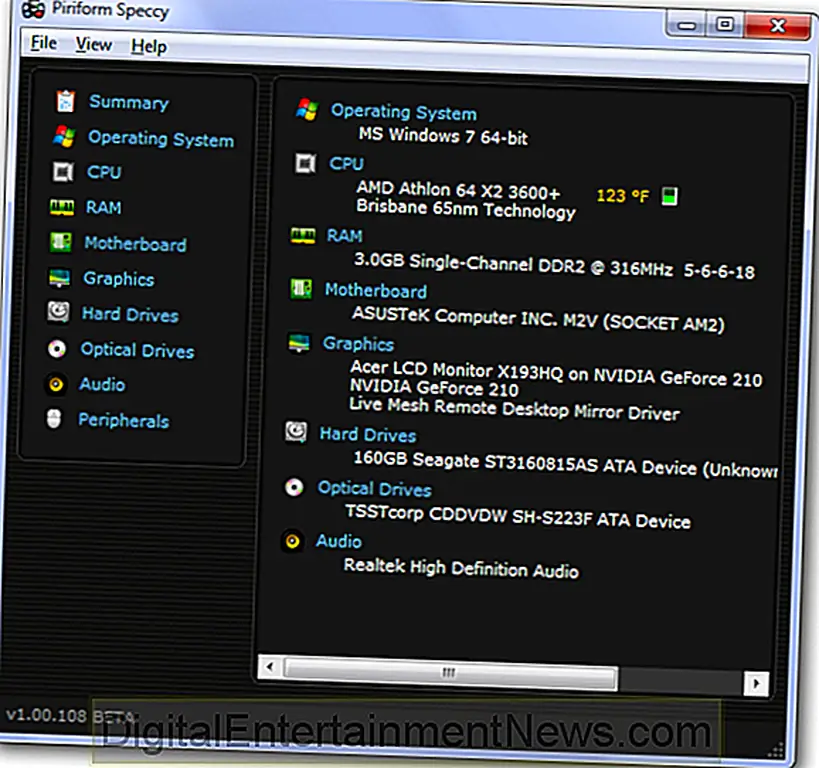Click the Optical Drives disc icon in sidebar
The height and width of the screenshot is (768, 819).
tap(57, 348)
